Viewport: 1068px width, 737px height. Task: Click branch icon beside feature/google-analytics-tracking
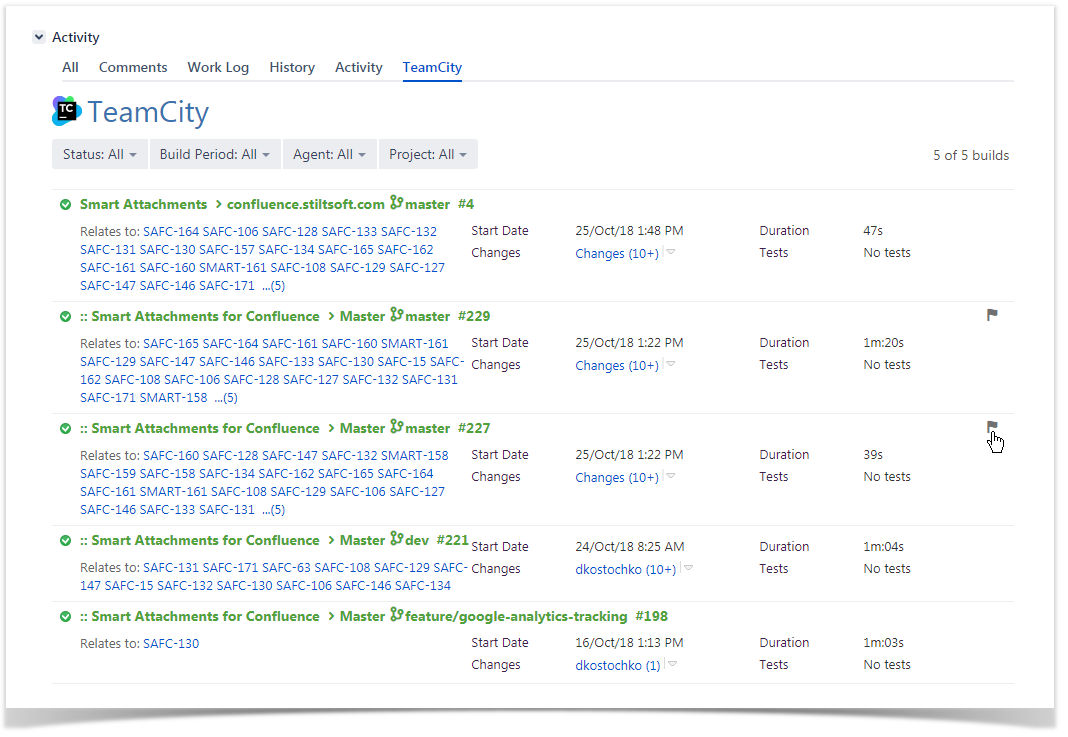tap(396, 616)
